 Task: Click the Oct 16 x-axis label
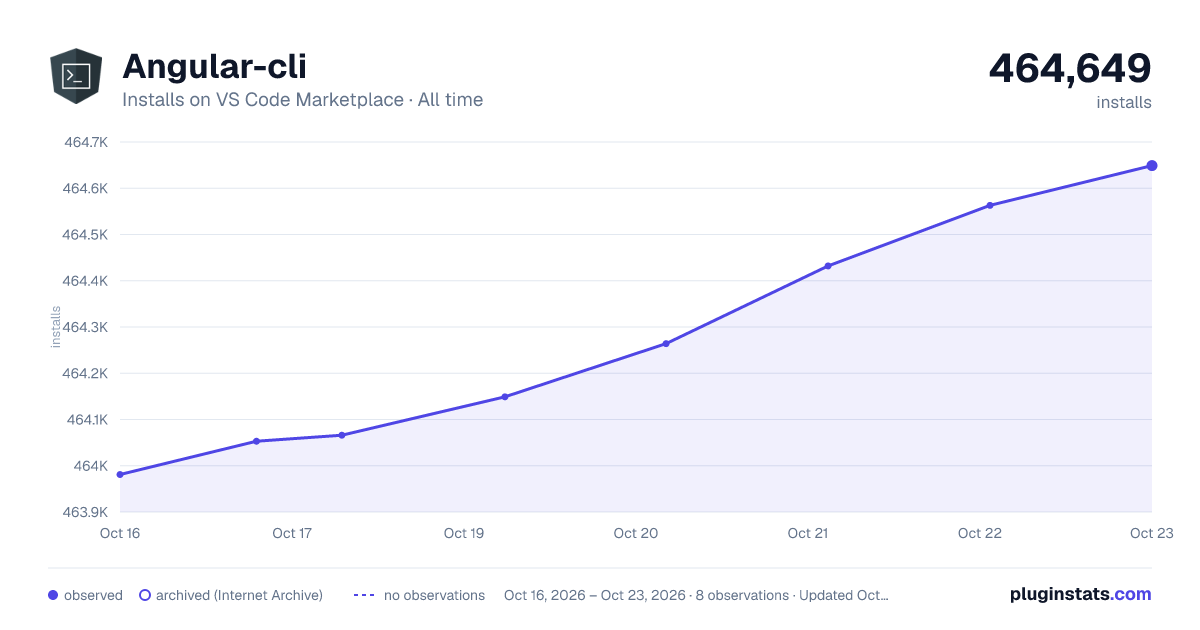tap(120, 533)
